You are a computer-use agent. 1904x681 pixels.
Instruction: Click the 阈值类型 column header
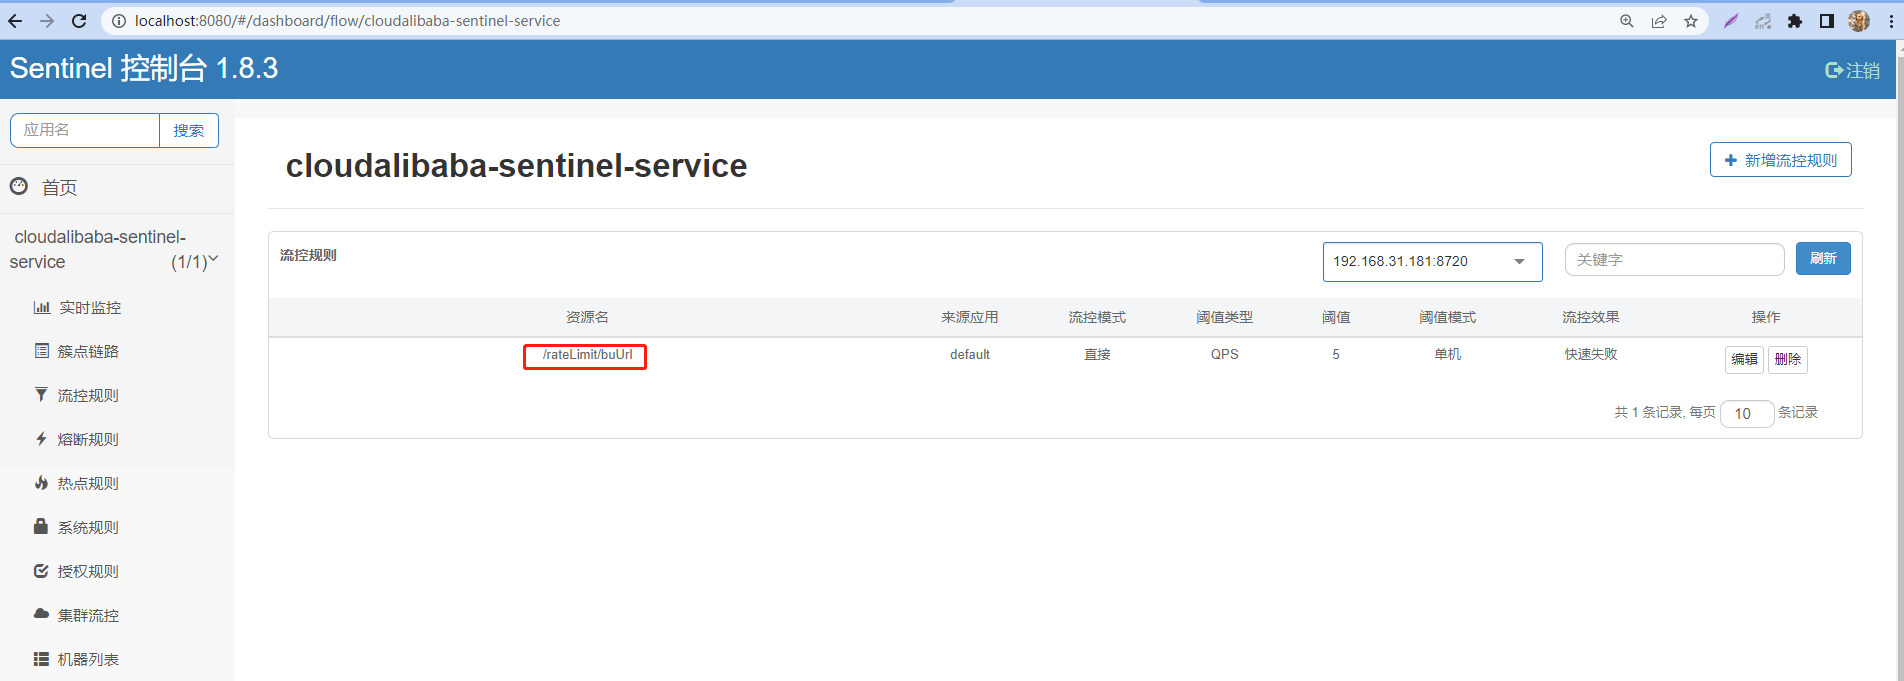point(1224,318)
